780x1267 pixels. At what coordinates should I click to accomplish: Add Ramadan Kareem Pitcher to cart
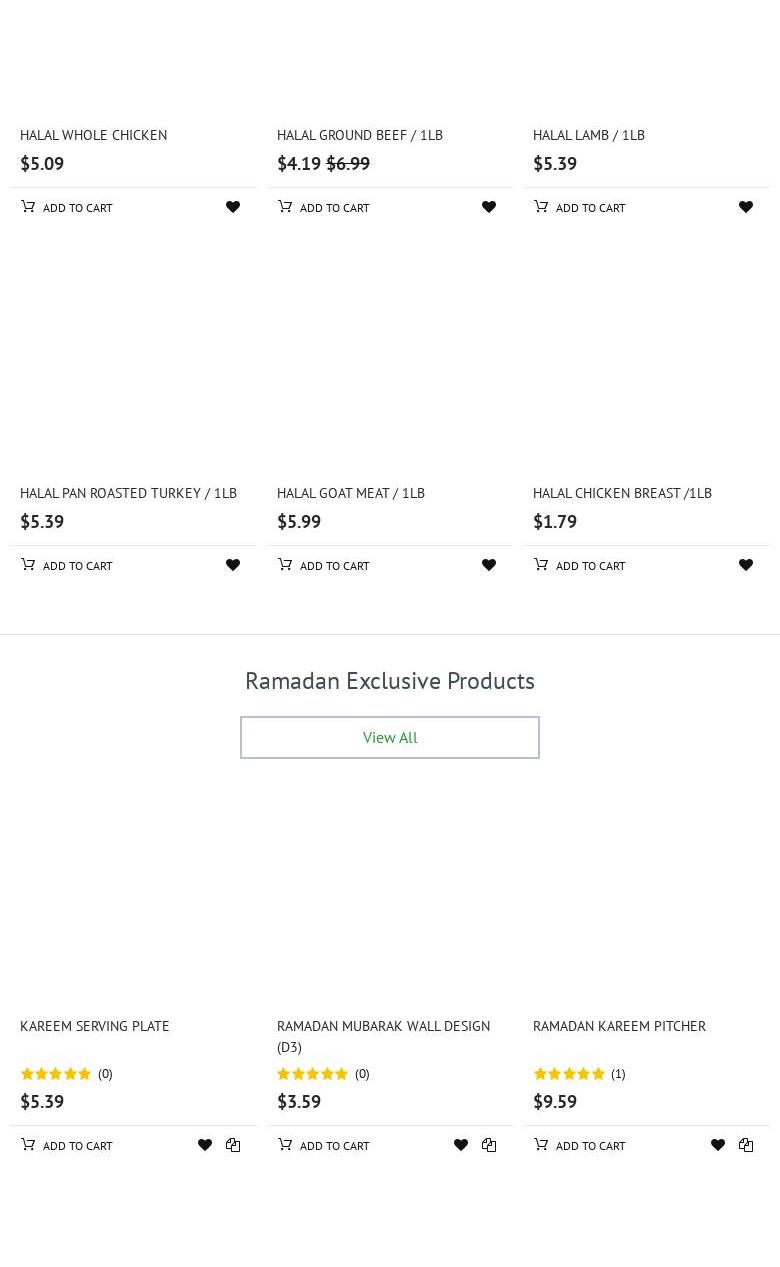[580, 1145]
